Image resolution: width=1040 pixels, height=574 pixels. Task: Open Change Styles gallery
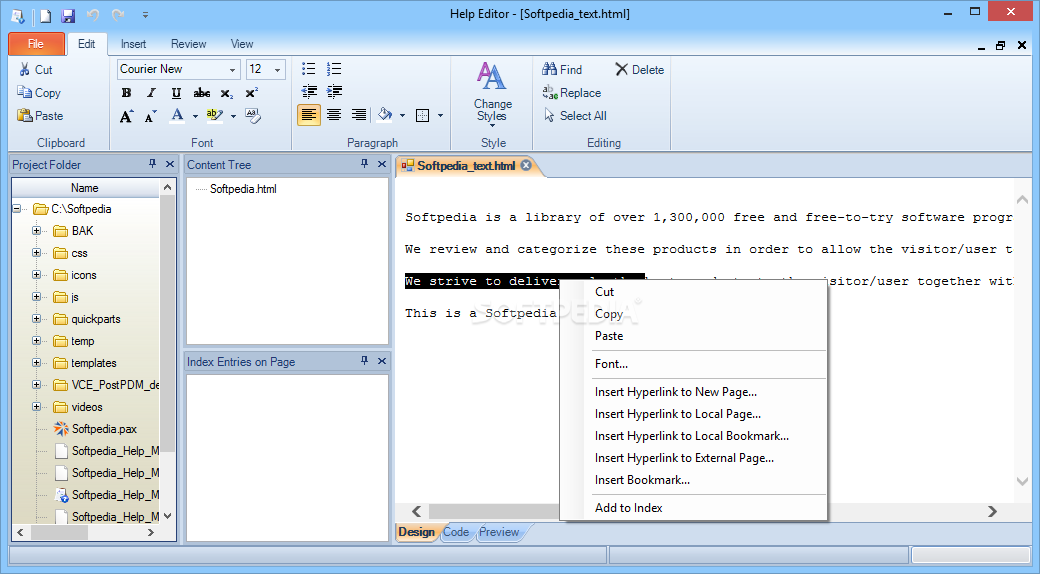coord(492,94)
